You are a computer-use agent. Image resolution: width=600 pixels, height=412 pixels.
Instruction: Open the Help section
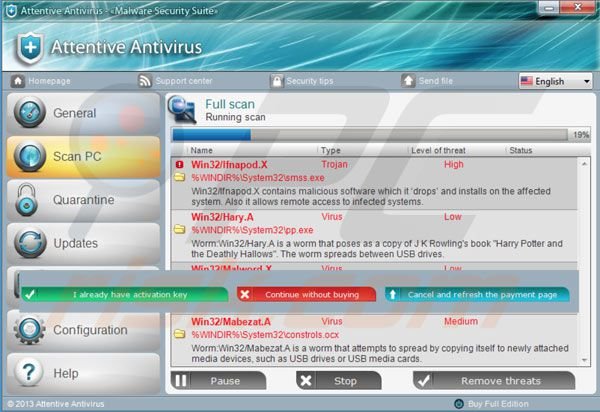83,373
